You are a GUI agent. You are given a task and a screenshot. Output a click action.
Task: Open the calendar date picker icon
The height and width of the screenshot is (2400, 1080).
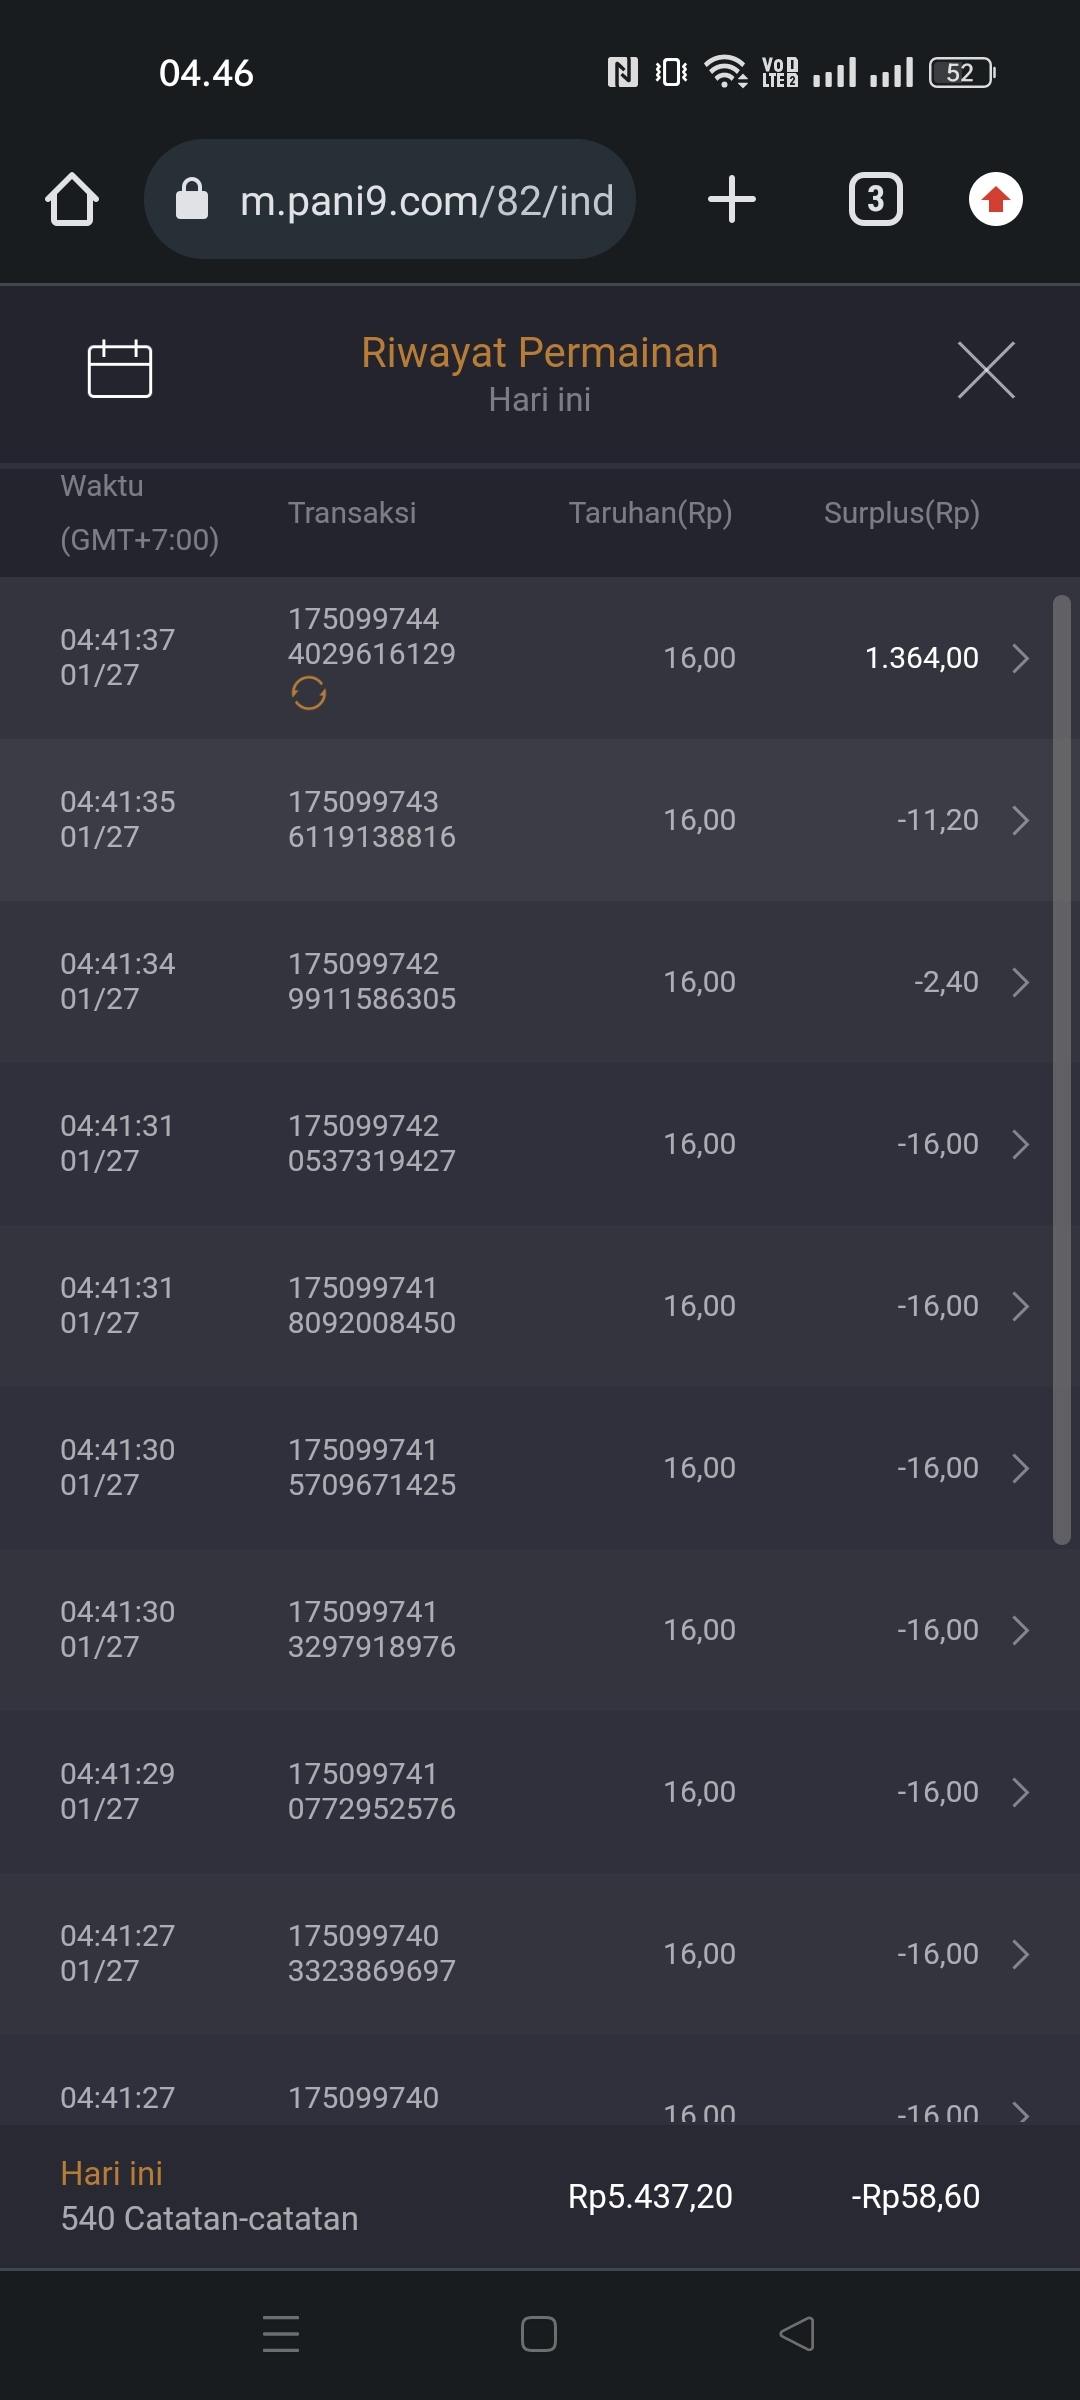click(x=120, y=369)
